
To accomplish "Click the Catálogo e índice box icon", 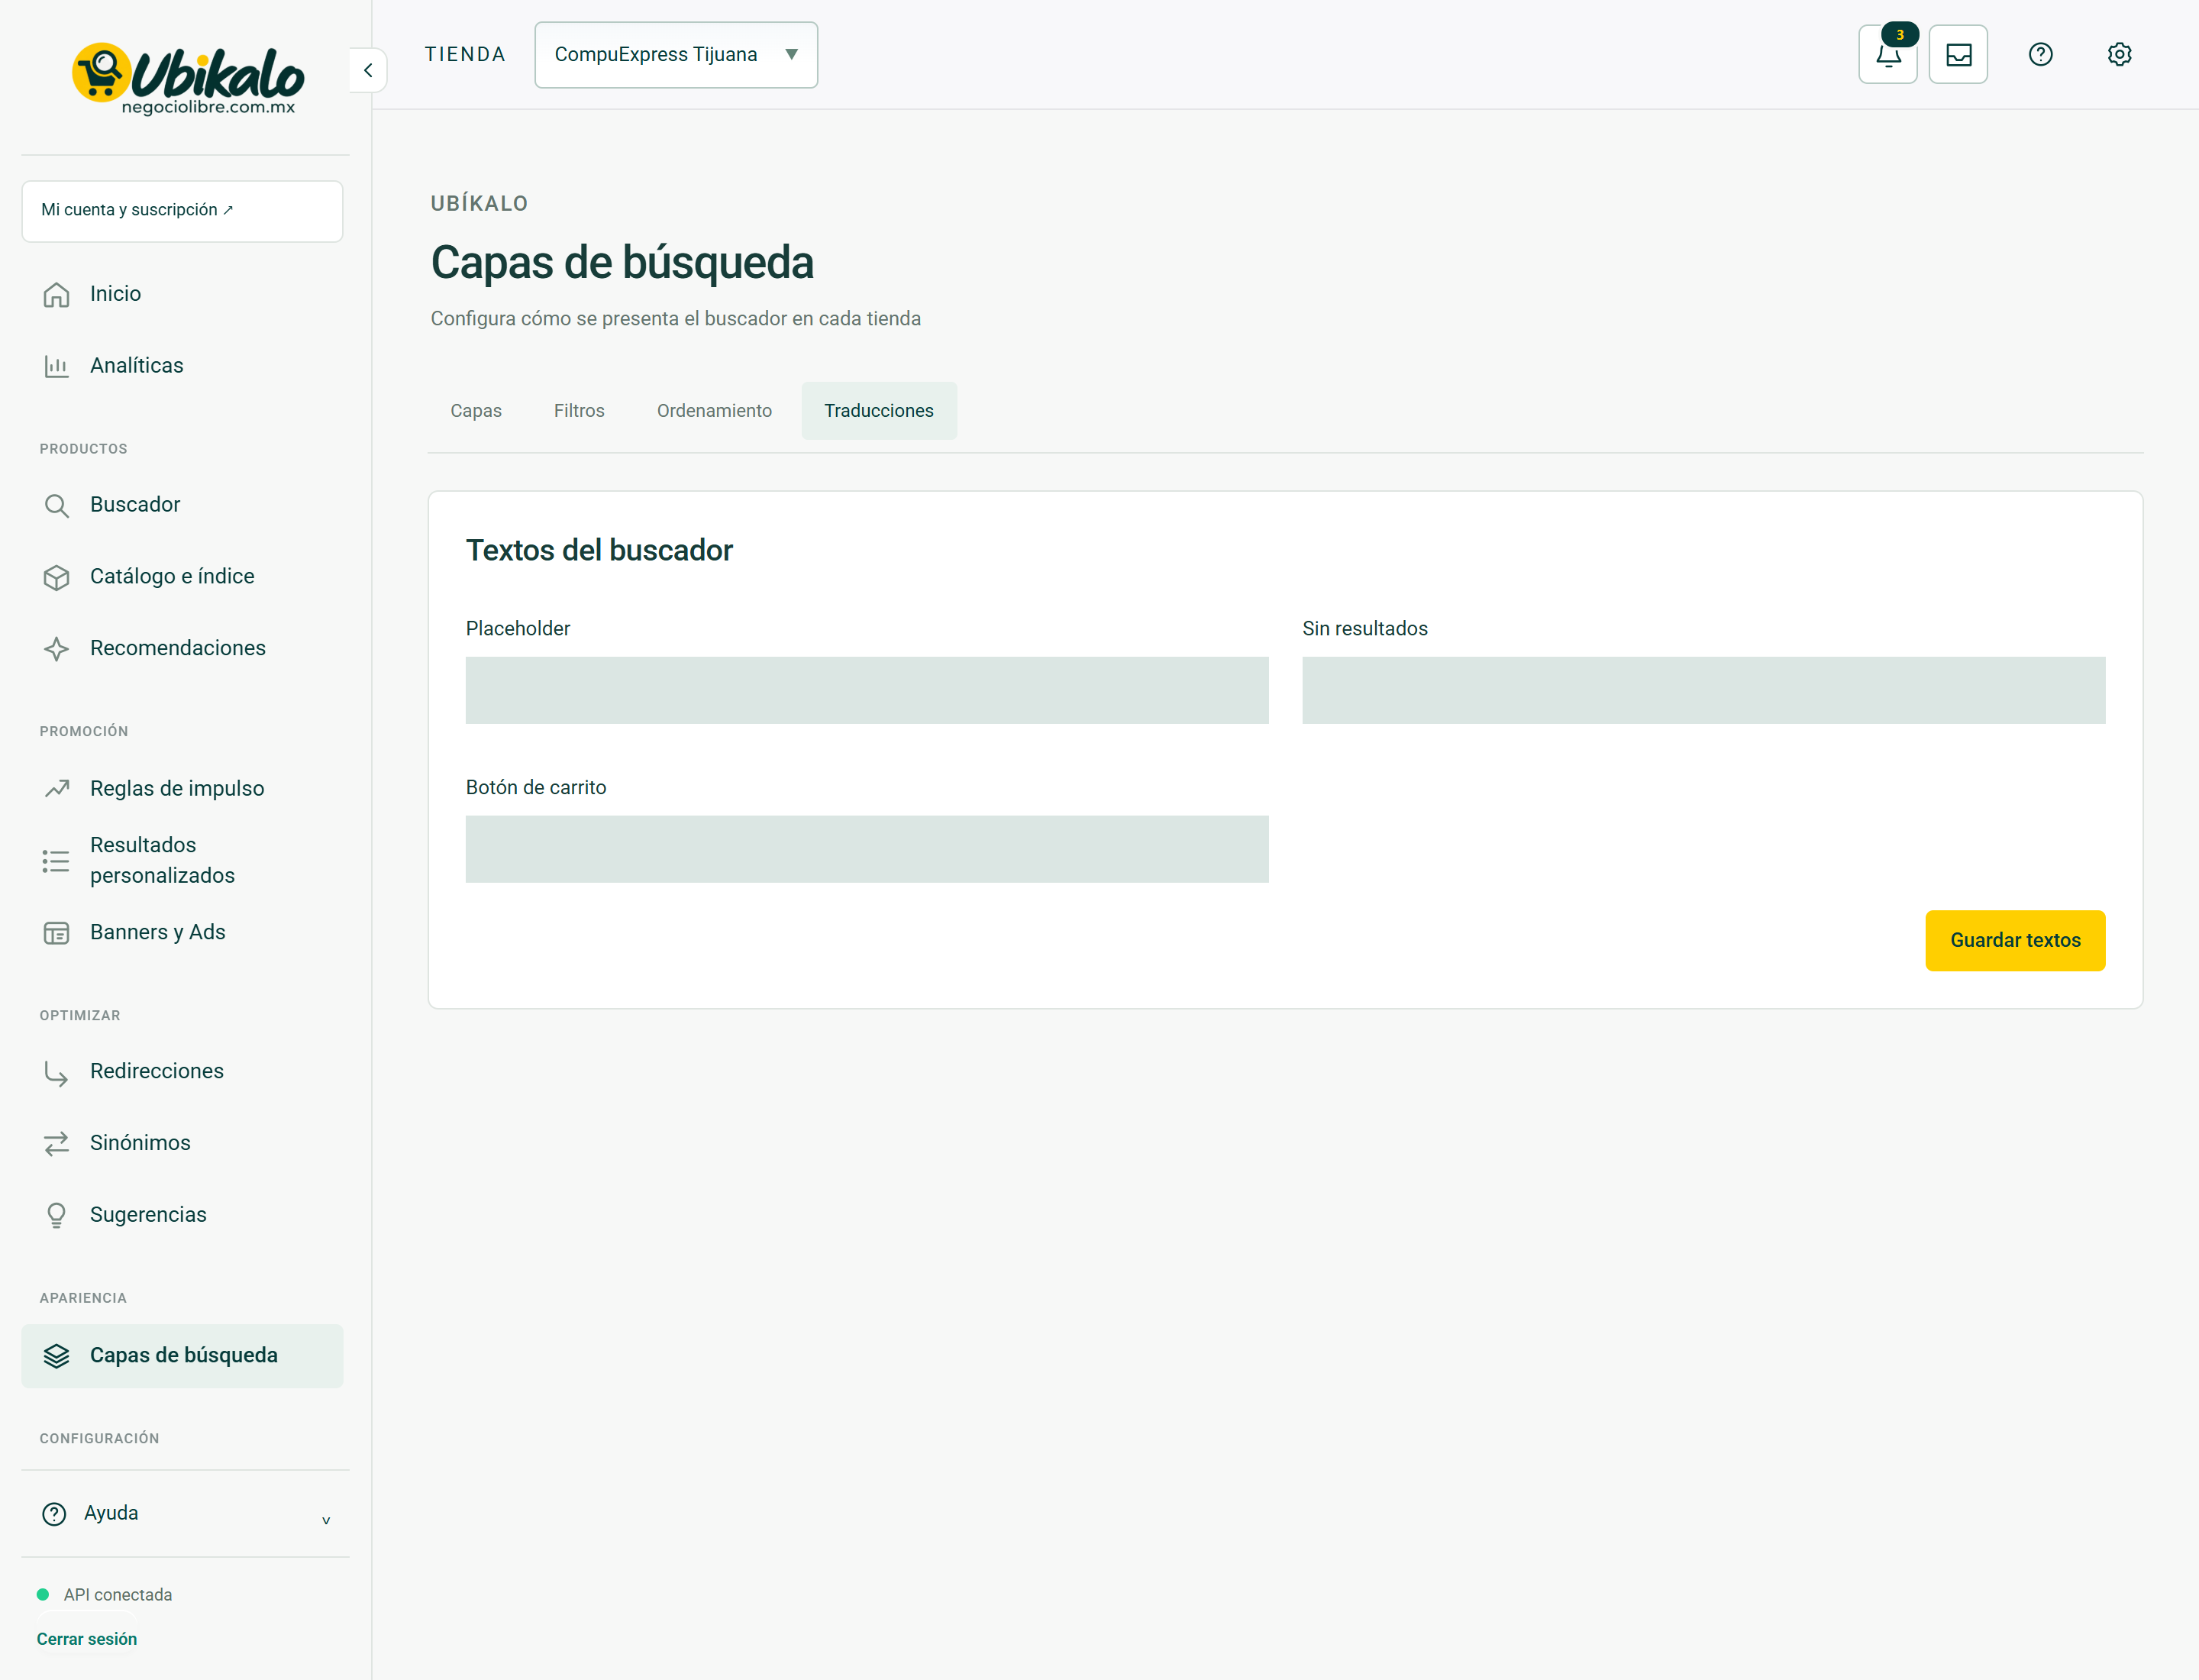I will 56,577.
